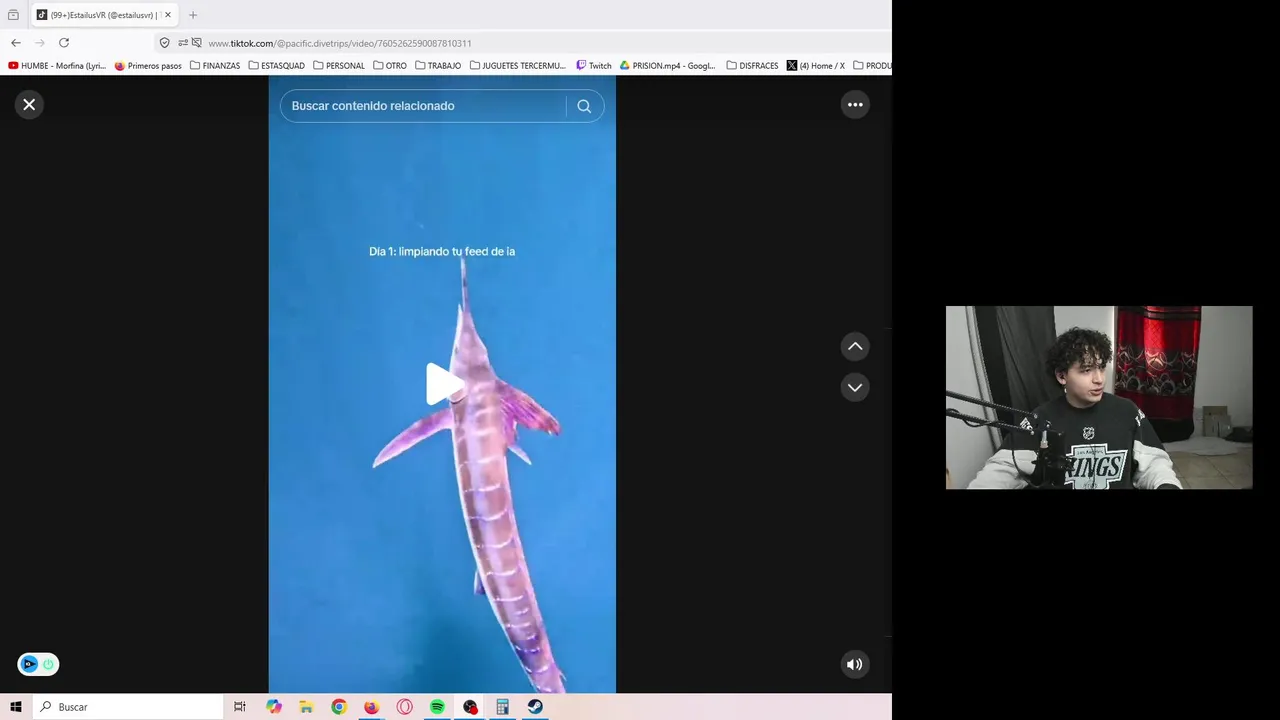Open Google Chrome from the taskbar
This screenshot has height=720, width=1280.
click(339, 707)
